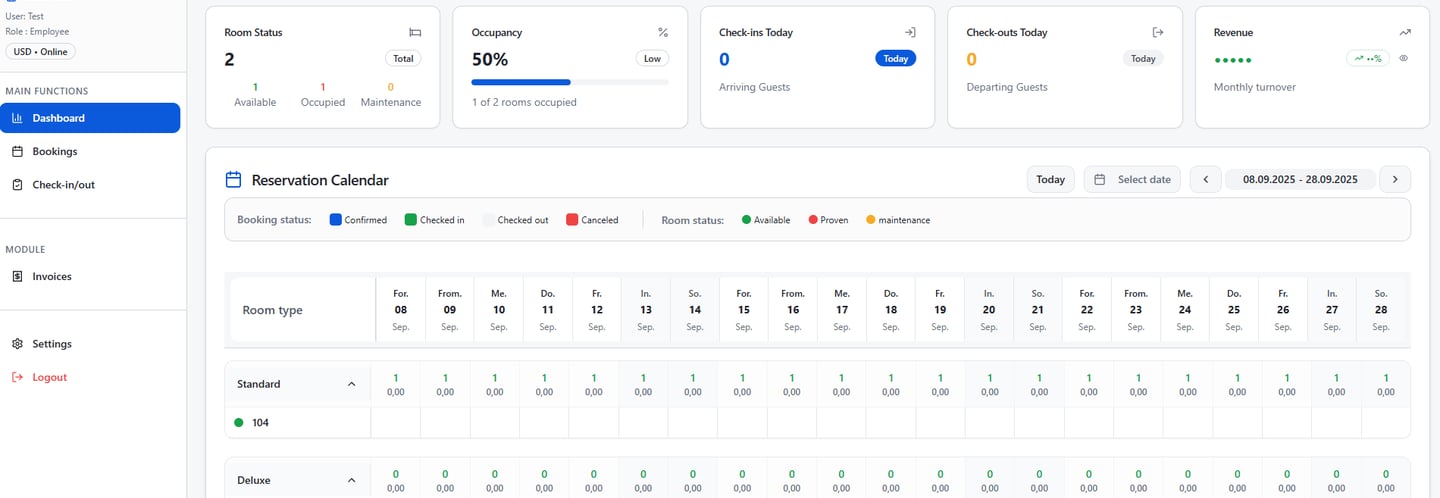Viewport: 1440px width, 498px height.
Task: Click the blue occupancy progress bar
Action: pos(521,82)
